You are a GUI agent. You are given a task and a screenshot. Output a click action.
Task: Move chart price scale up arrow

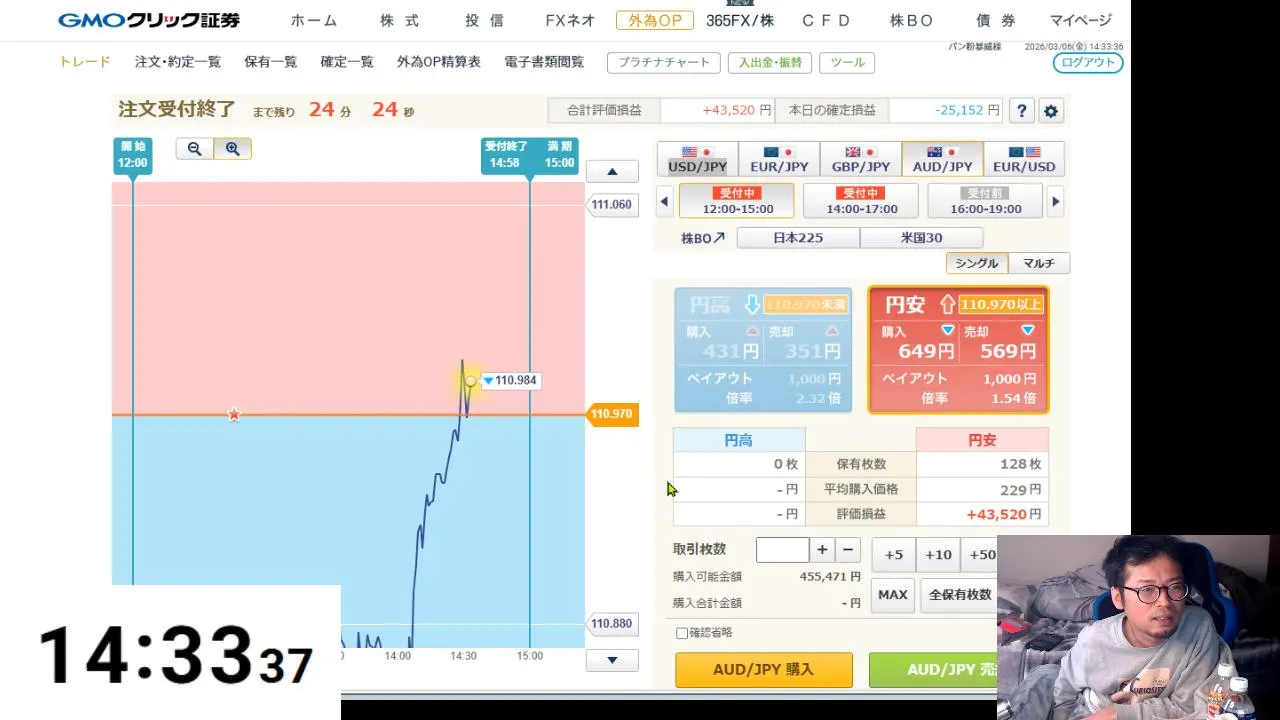[612, 172]
